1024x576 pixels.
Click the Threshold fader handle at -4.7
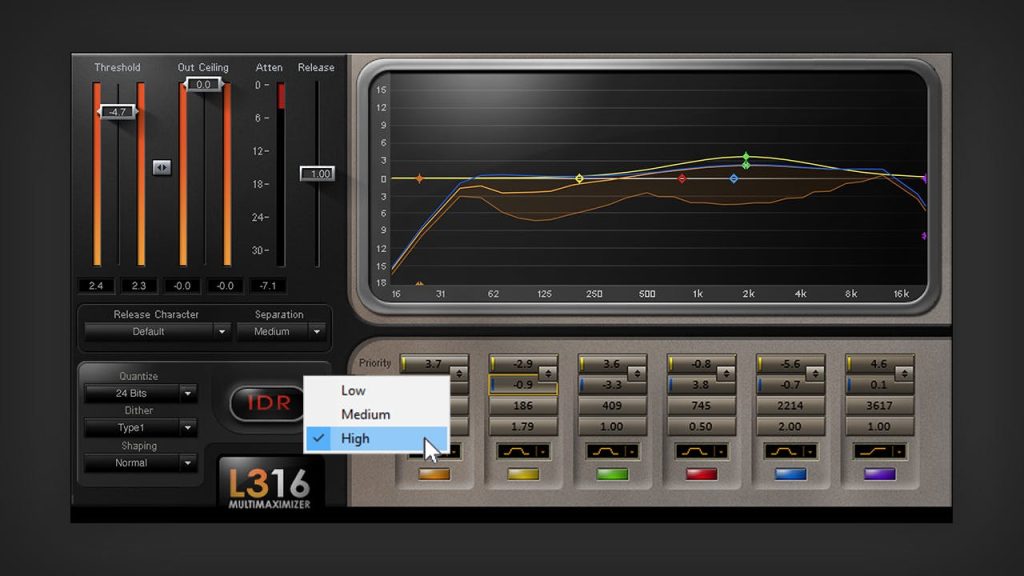(118, 110)
